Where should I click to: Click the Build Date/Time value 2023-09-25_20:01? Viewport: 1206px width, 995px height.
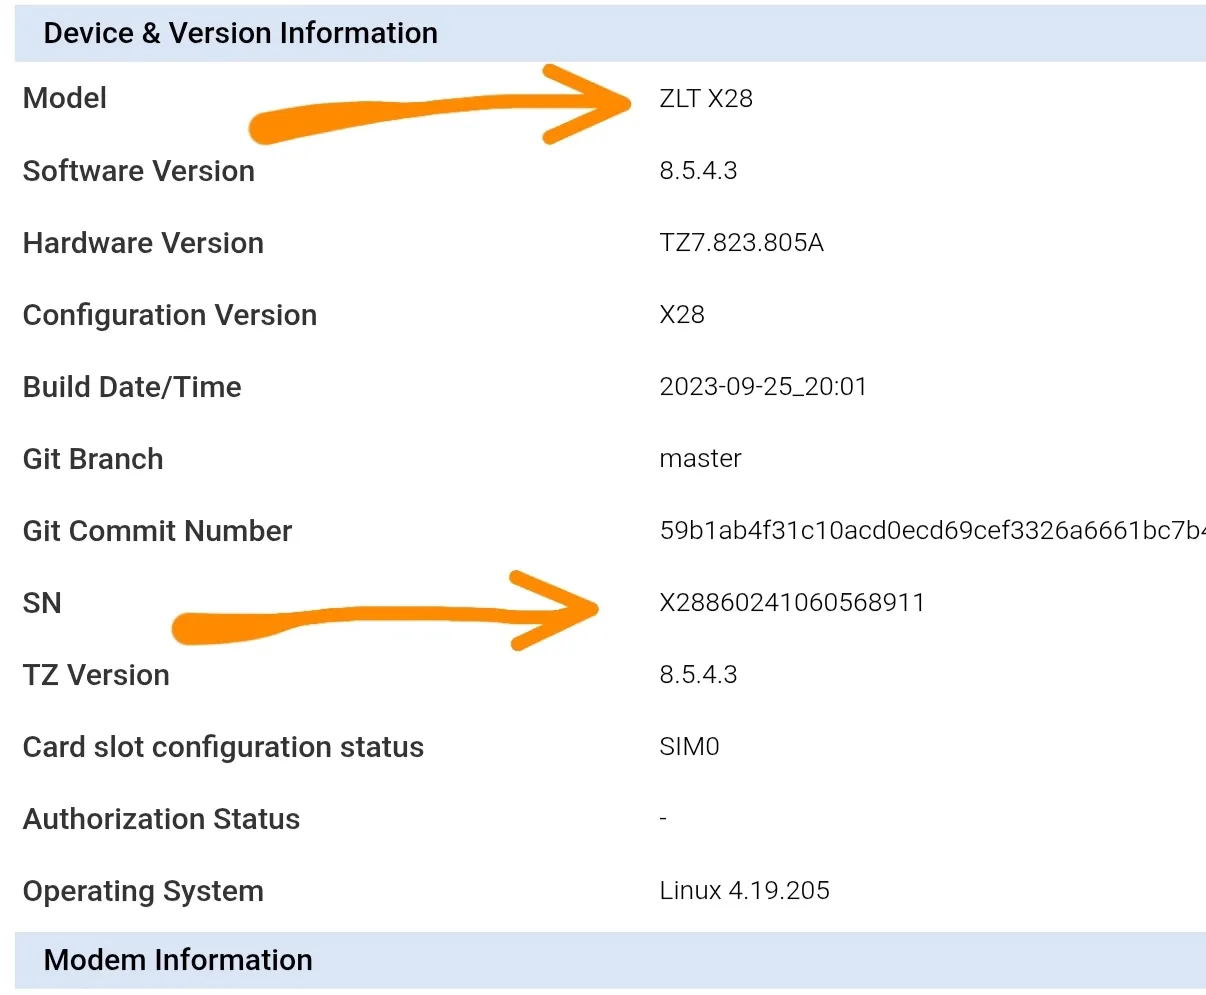[x=763, y=387]
